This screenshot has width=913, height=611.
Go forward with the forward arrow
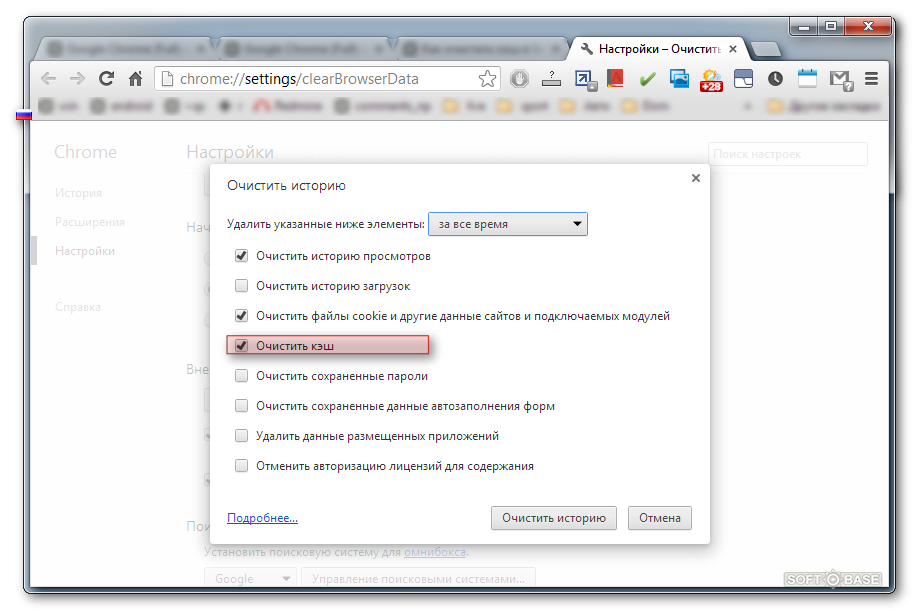click(77, 79)
